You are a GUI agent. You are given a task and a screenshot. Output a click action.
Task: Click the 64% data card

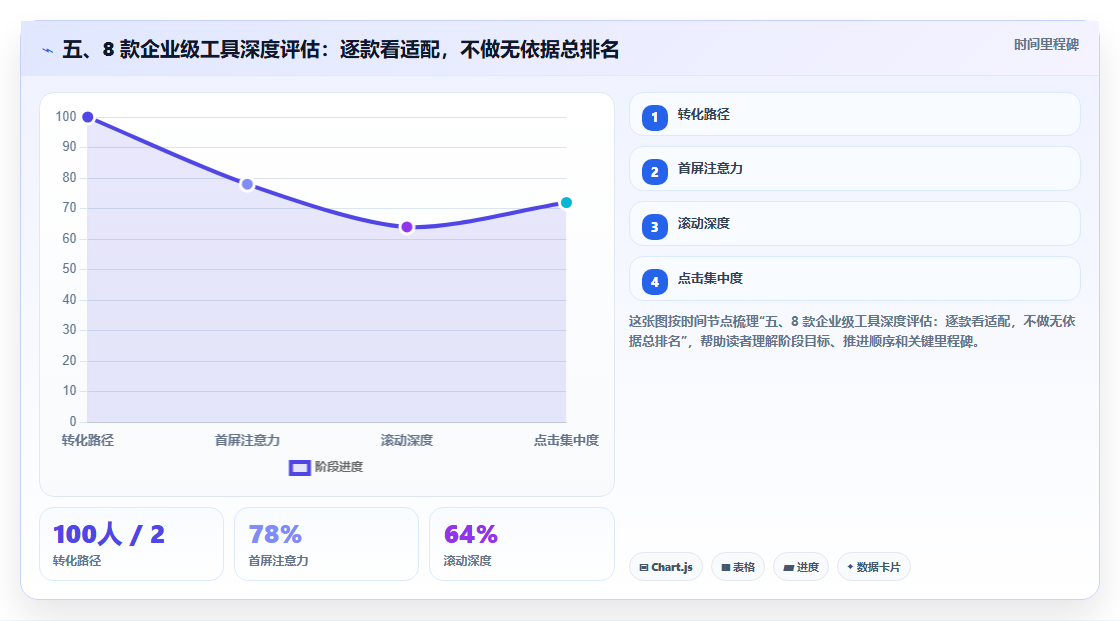521,544
